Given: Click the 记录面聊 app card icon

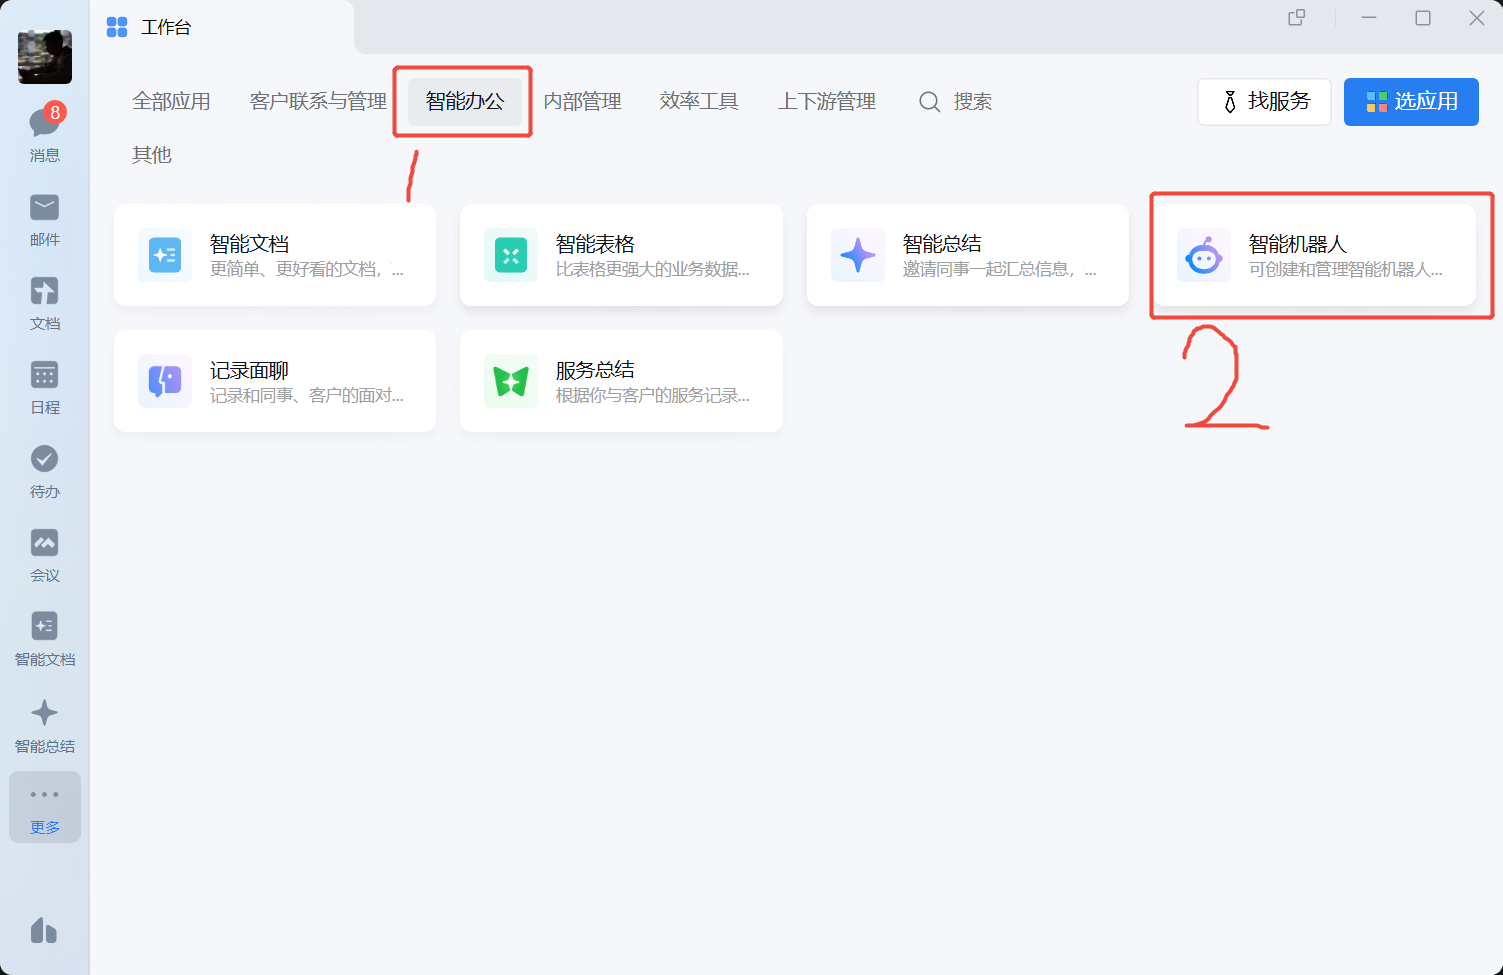Looking at the screenshot, I should 165,381.
